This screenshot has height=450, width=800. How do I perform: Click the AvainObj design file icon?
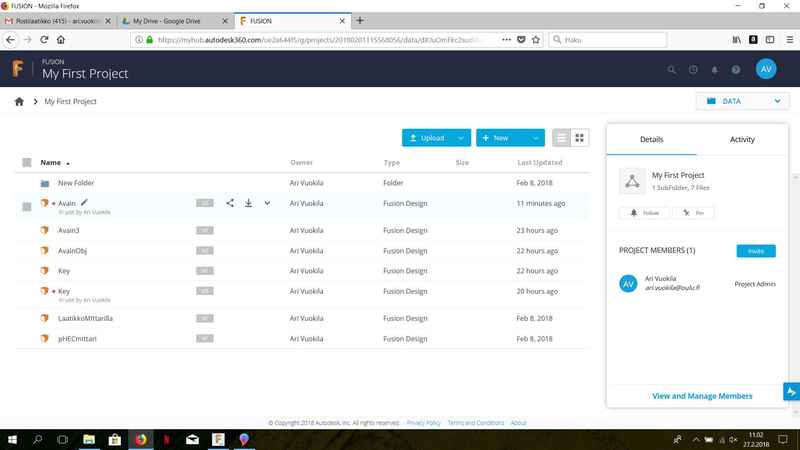click(x=45, y=251)
